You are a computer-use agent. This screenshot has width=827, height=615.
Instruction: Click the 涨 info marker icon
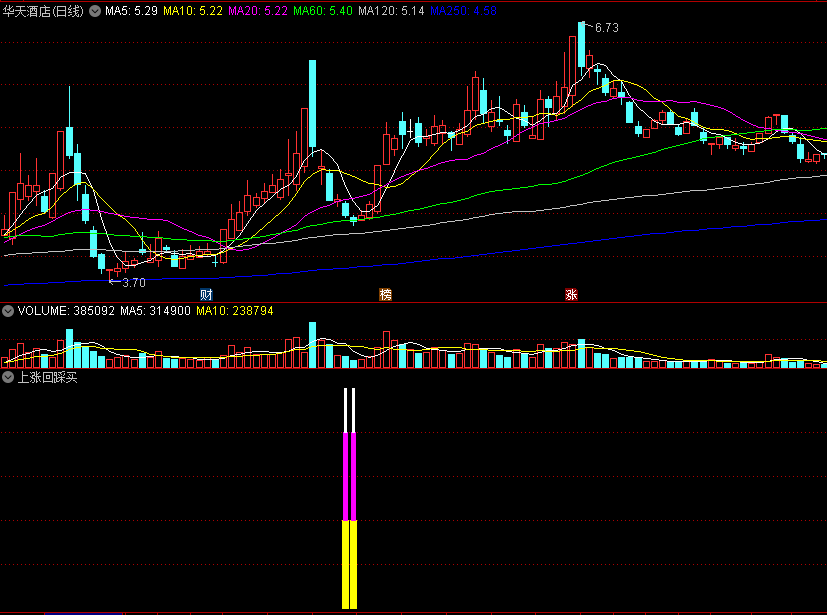[571, 294]
